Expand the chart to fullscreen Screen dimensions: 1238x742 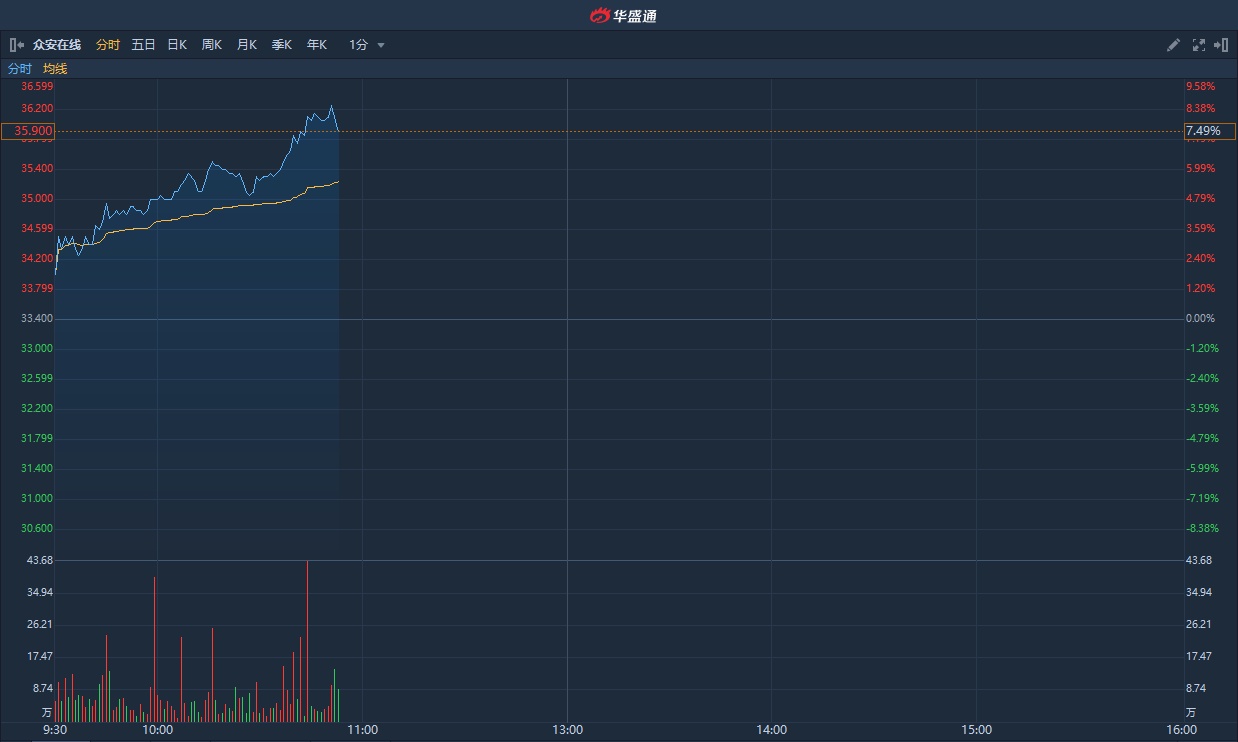click(1198, 45)
